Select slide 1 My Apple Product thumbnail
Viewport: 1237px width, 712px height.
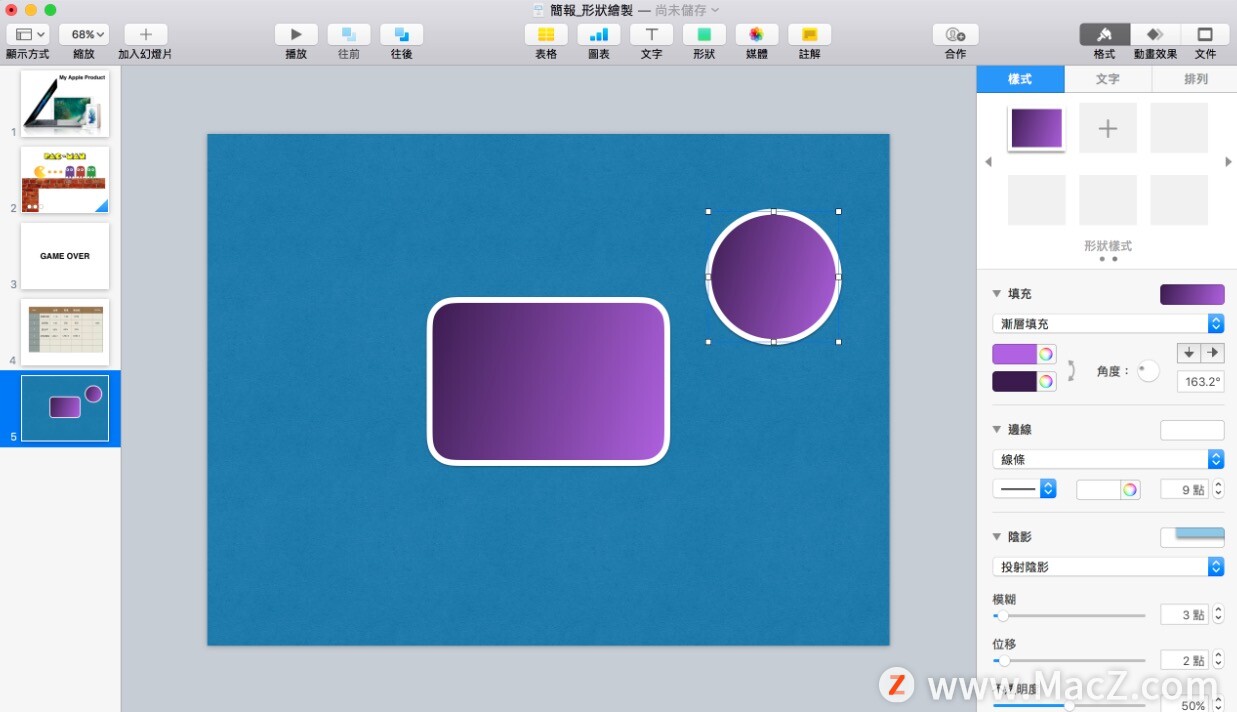tap(65, 103)
